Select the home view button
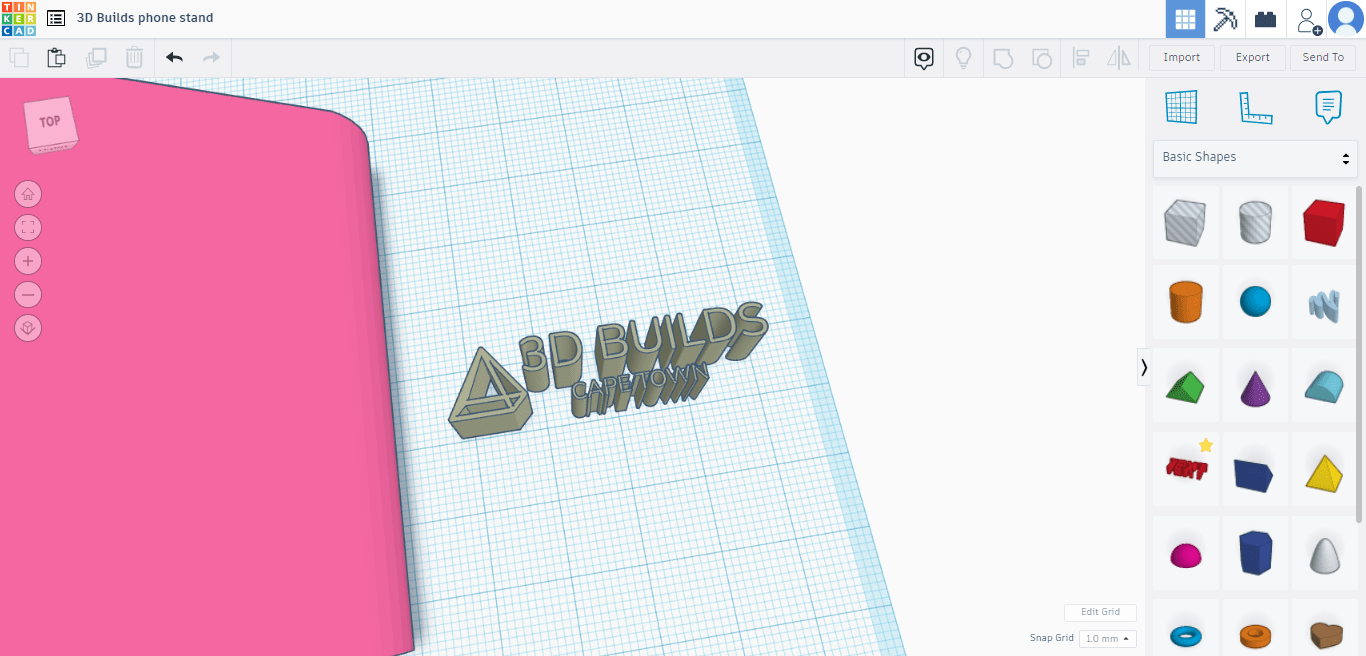Image resolution: width=1366 pixels, height=656 pixels. coord(28,194)
